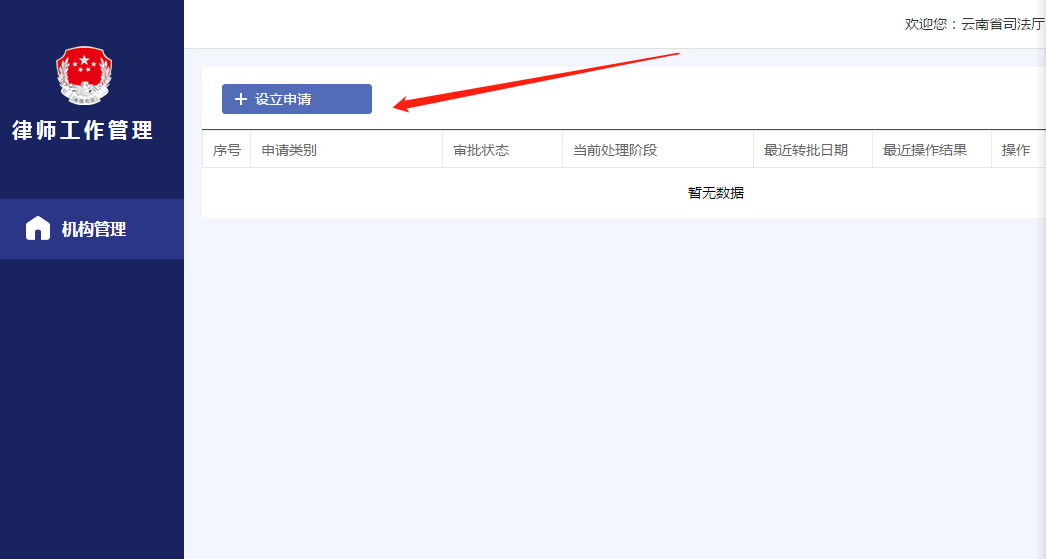Click the 律师工作管理 system title
This screenshot has width=1046, height=559.
[83, 131]
